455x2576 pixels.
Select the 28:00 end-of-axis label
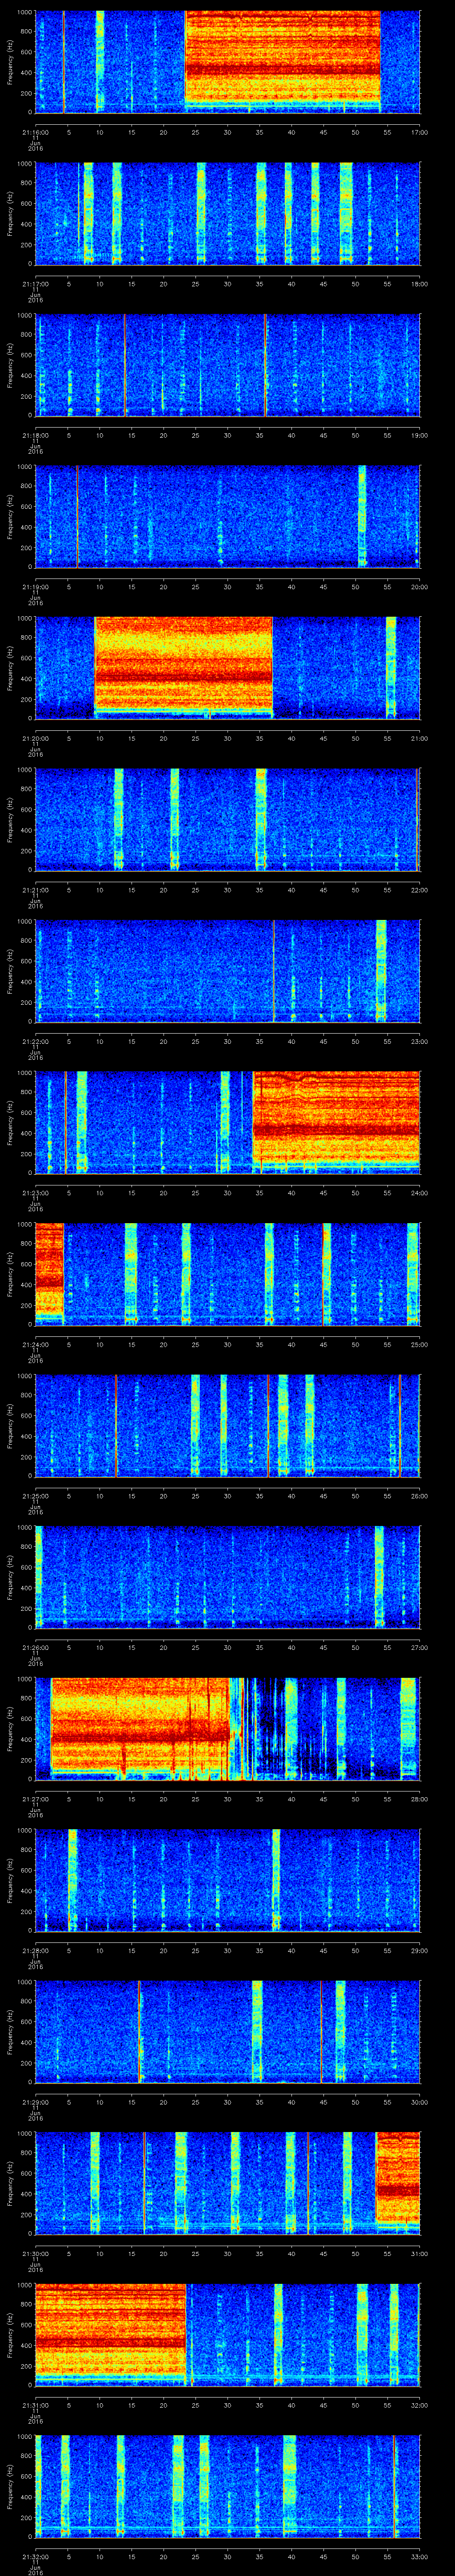(x=419, y=1799)
